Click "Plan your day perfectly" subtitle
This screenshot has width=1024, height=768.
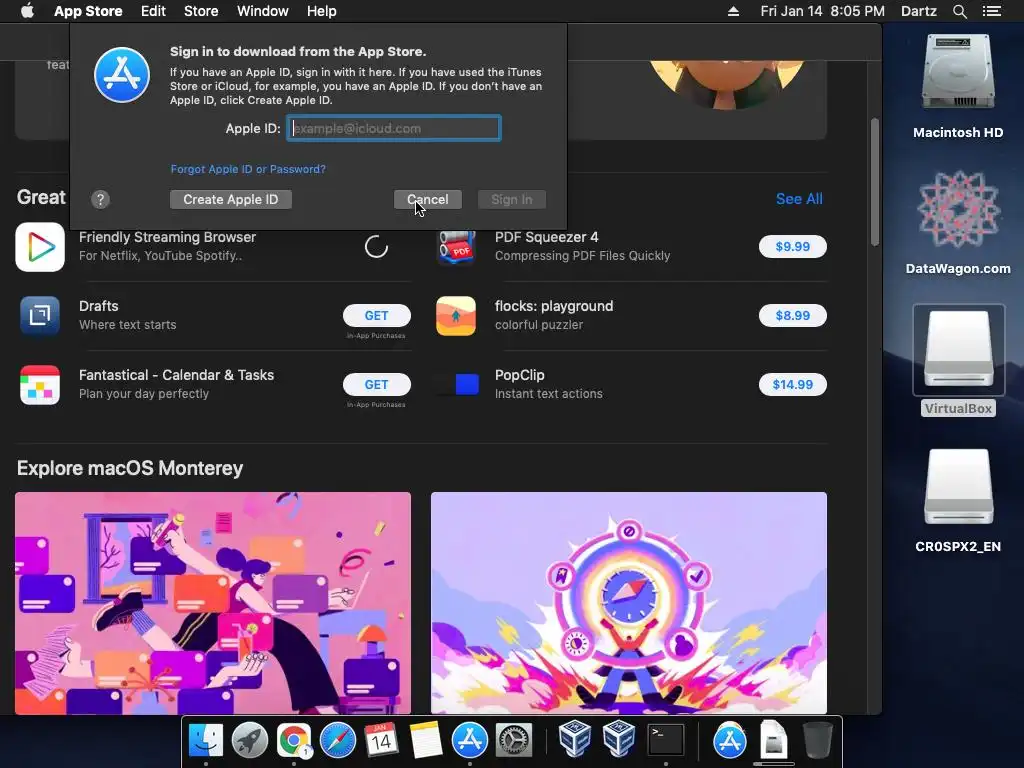144,394
